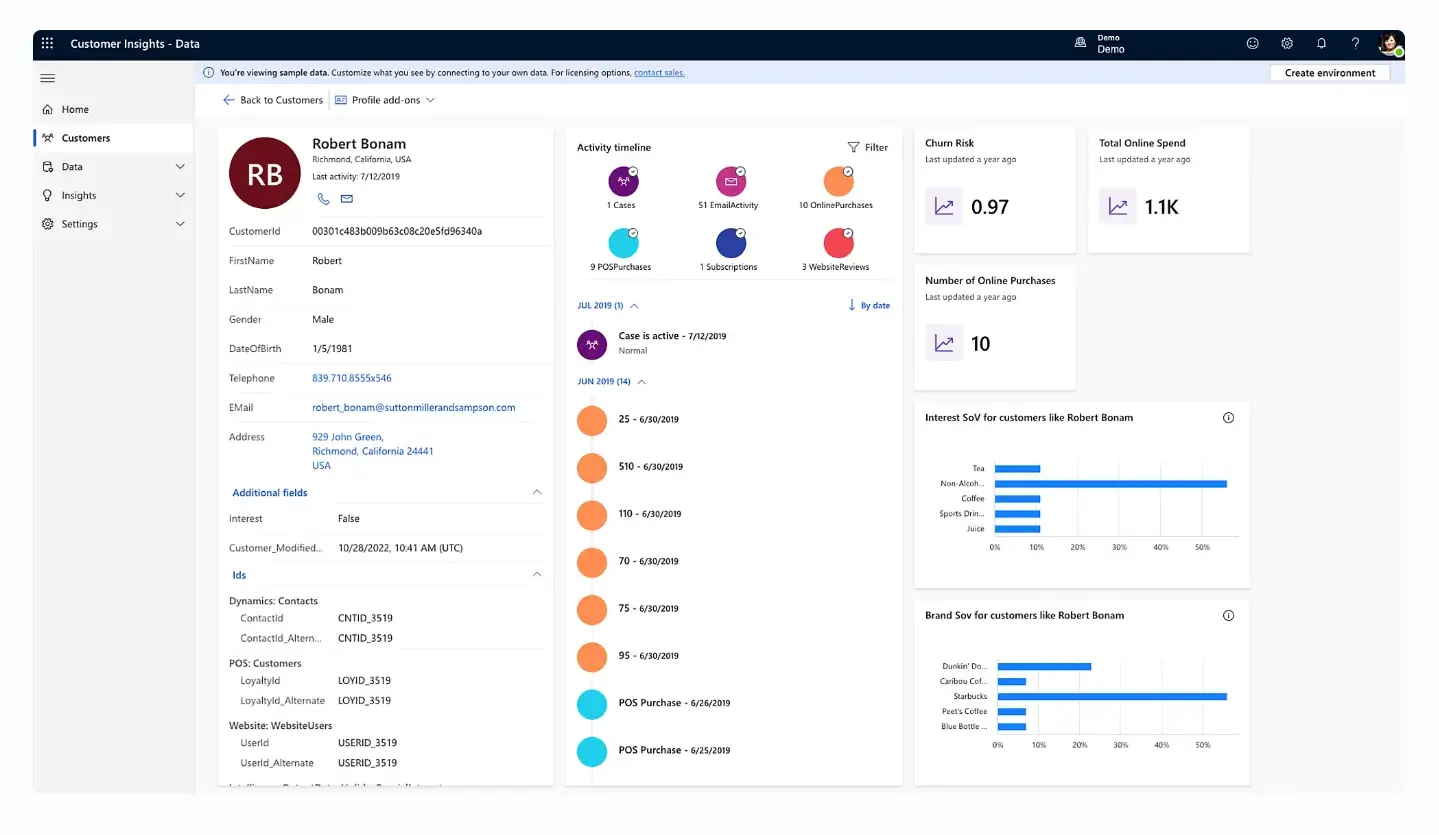The height and width of the screenshot is (835, 1439).
Task: Click the Tea bar in Interest chart
Action: pyautogui.click(x=1017, y=469)
